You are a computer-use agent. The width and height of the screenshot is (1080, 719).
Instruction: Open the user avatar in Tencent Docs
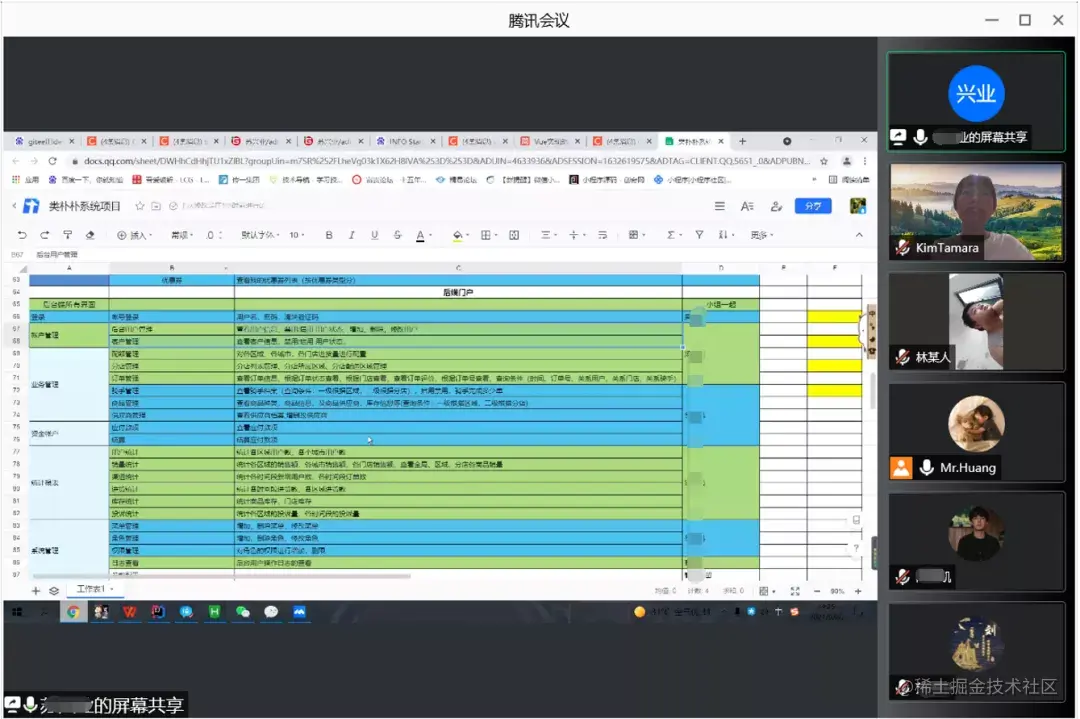(858, 206)
